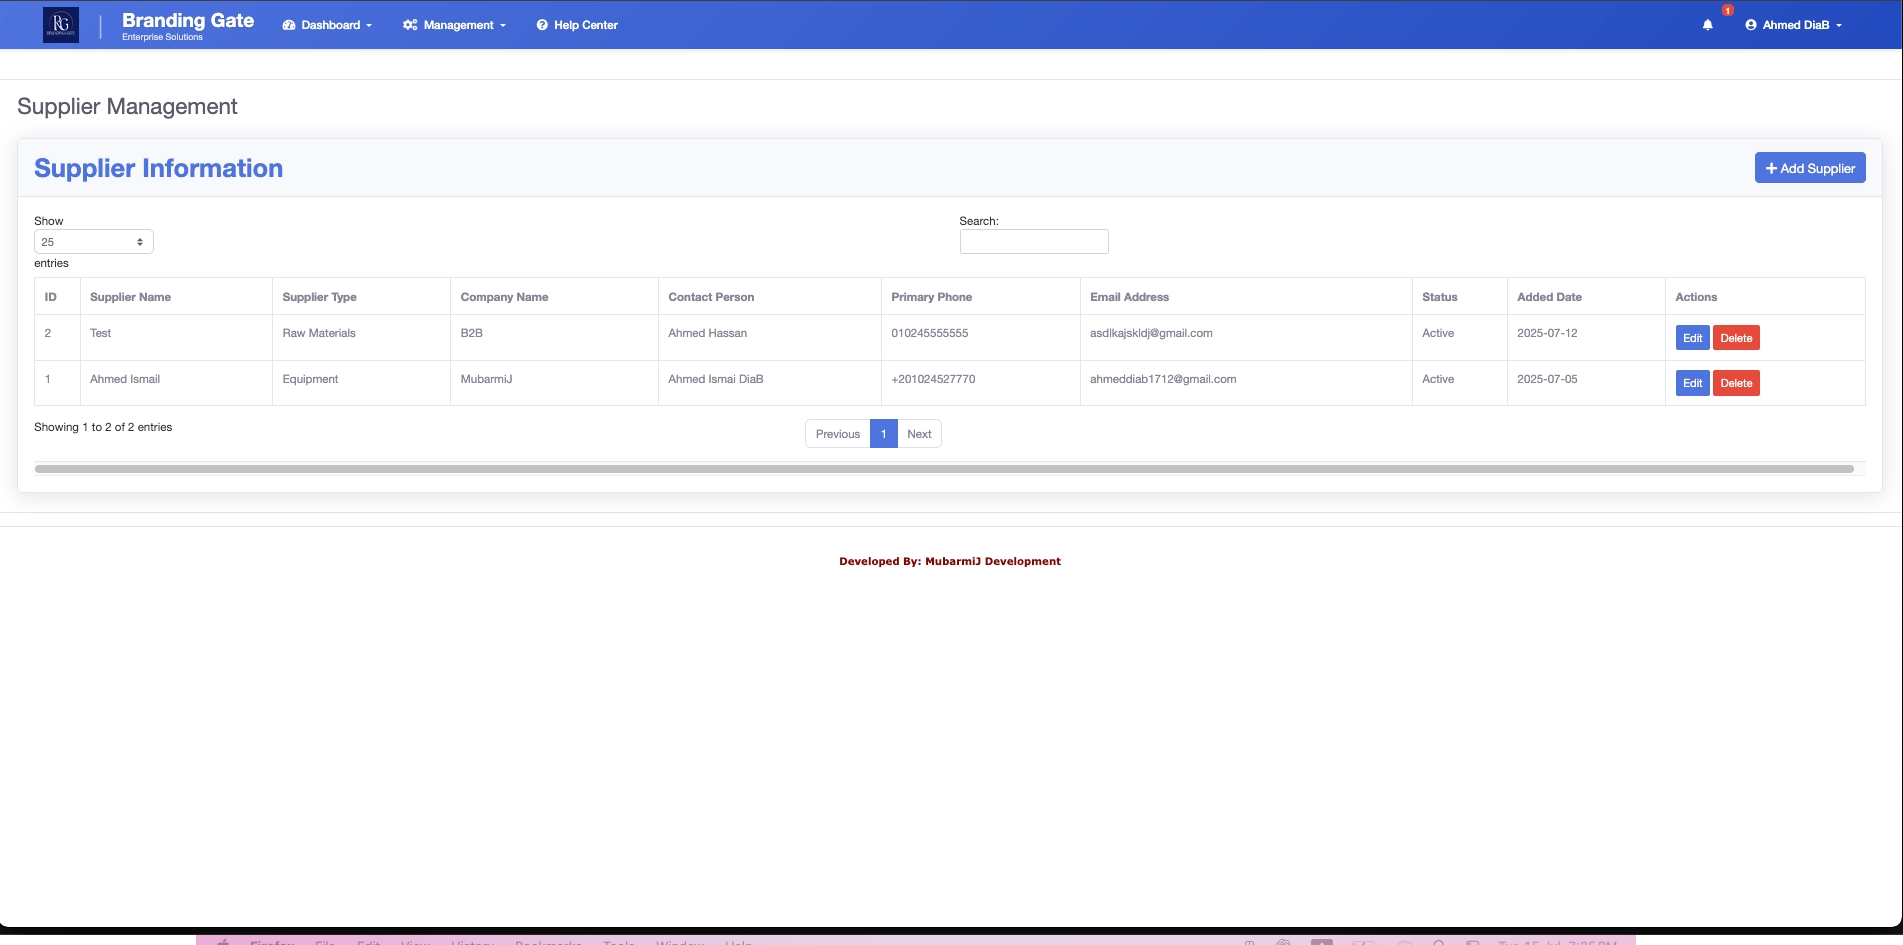Delete the Test supplier row
The width and height of the screenshot is (1903, 945).
click(1736, 338)
